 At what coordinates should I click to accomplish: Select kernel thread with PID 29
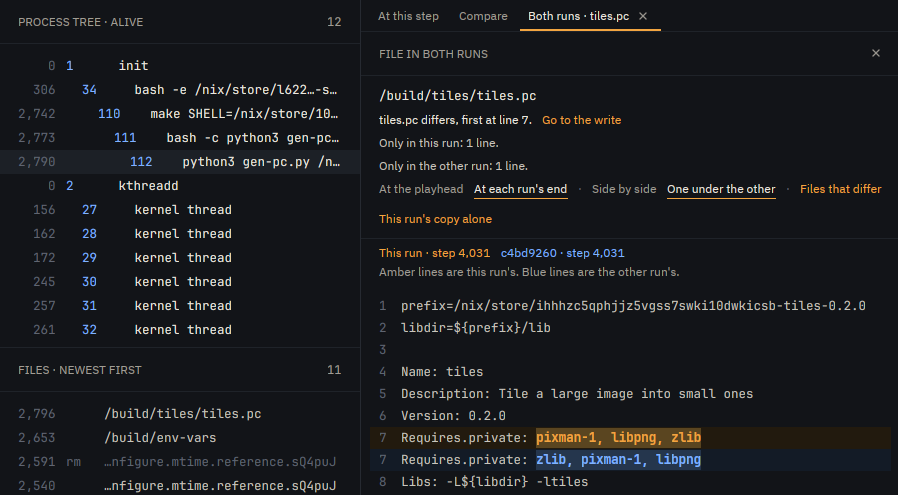click(x=180, y=258)
